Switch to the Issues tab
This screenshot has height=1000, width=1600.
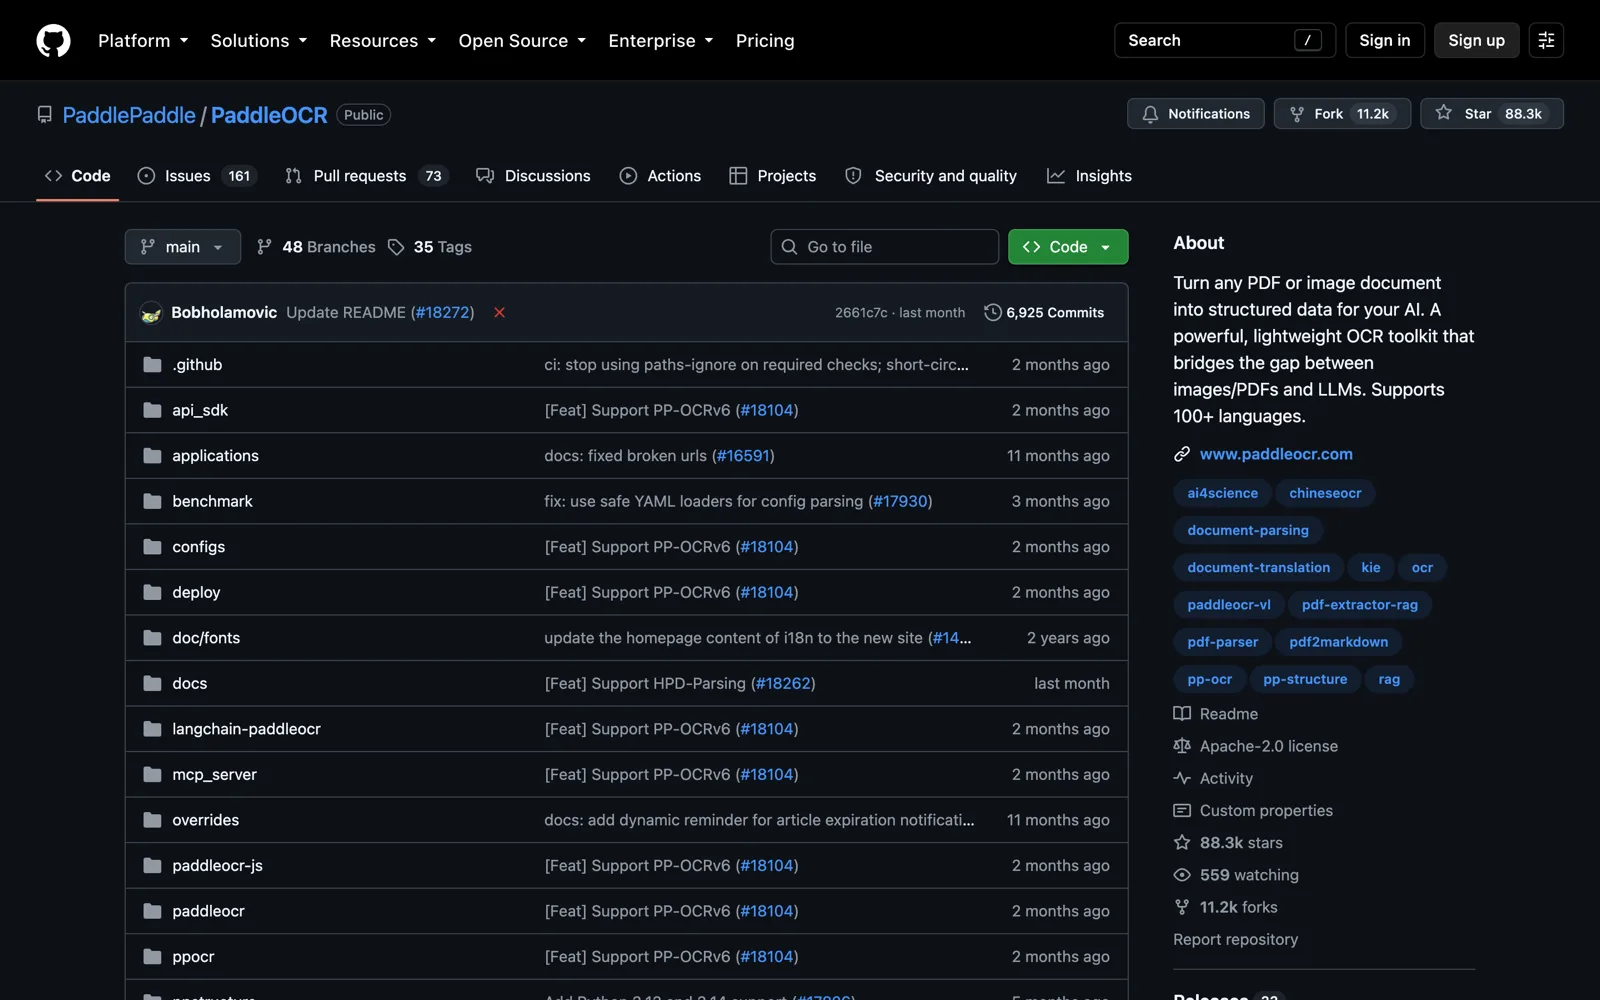click(x=197, y=176)
